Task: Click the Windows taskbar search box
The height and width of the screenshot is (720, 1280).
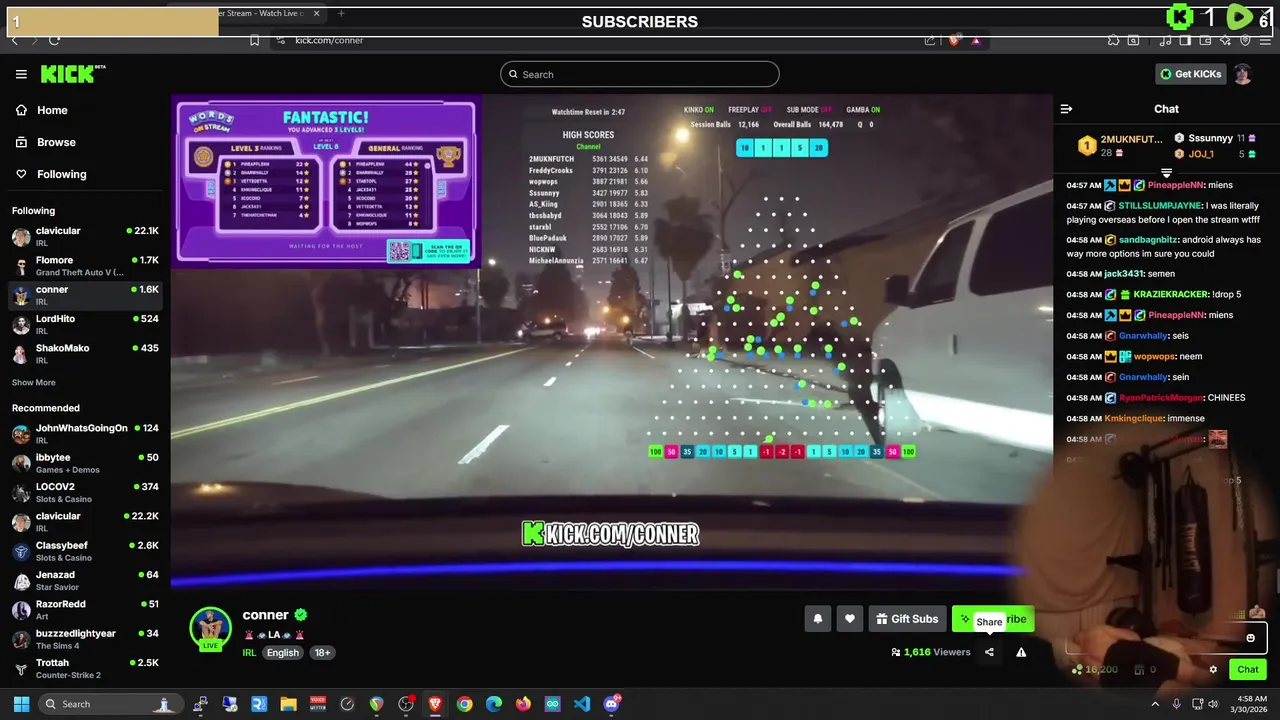Action: point(110,704)
